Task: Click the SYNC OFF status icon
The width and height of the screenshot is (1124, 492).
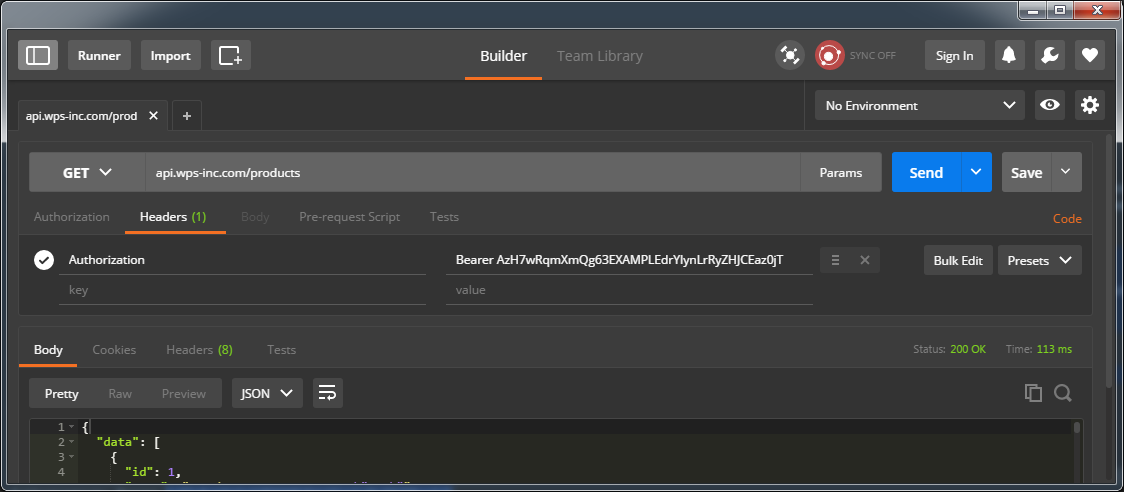Action: coord(829,55)
